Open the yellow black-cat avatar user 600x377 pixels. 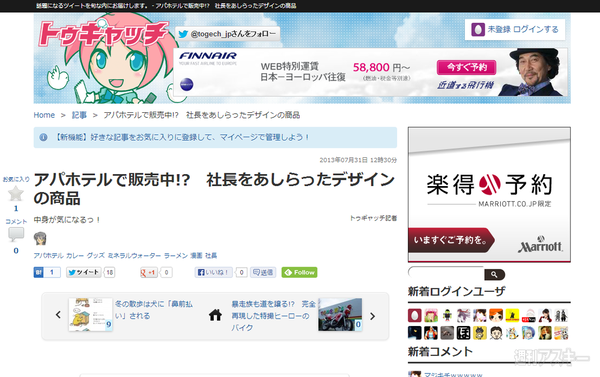pyautogui.click(x=512, y=315)
